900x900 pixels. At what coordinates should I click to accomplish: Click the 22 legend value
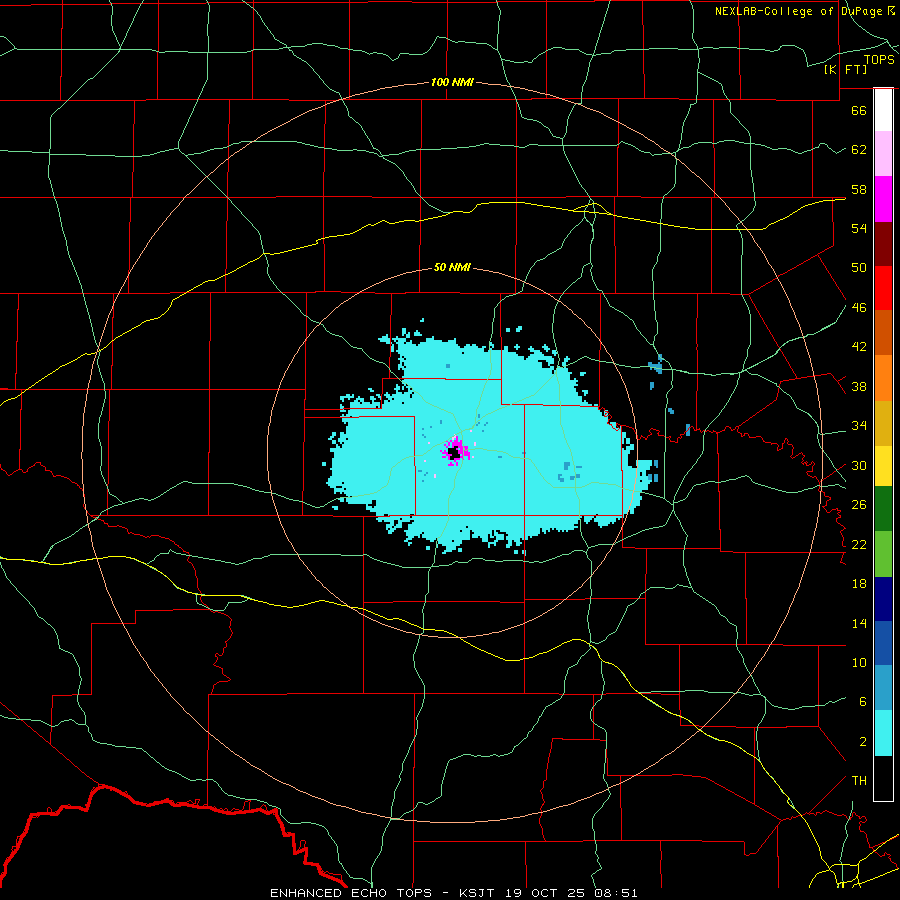(859, 545)
